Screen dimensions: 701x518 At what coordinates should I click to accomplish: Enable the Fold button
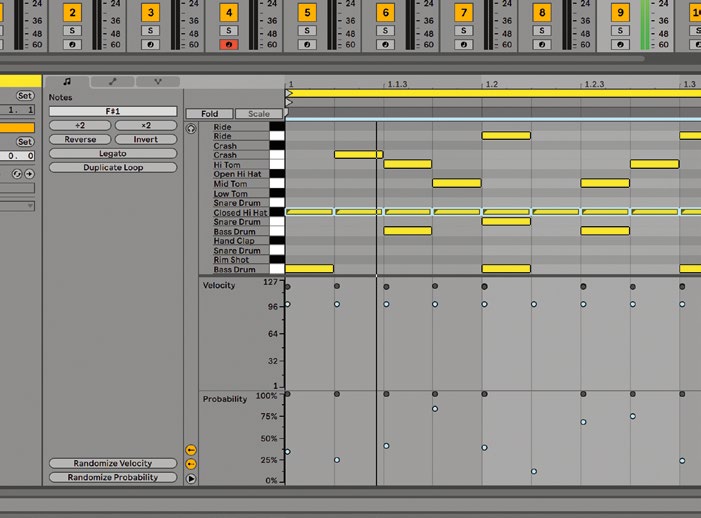pyautogui.click(x=210, y=114)
